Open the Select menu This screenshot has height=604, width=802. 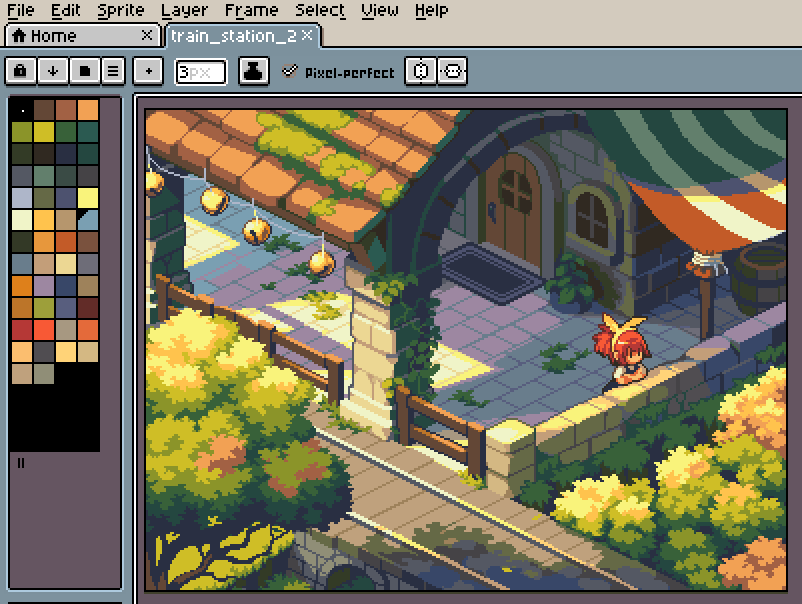(x=320, y=10)
